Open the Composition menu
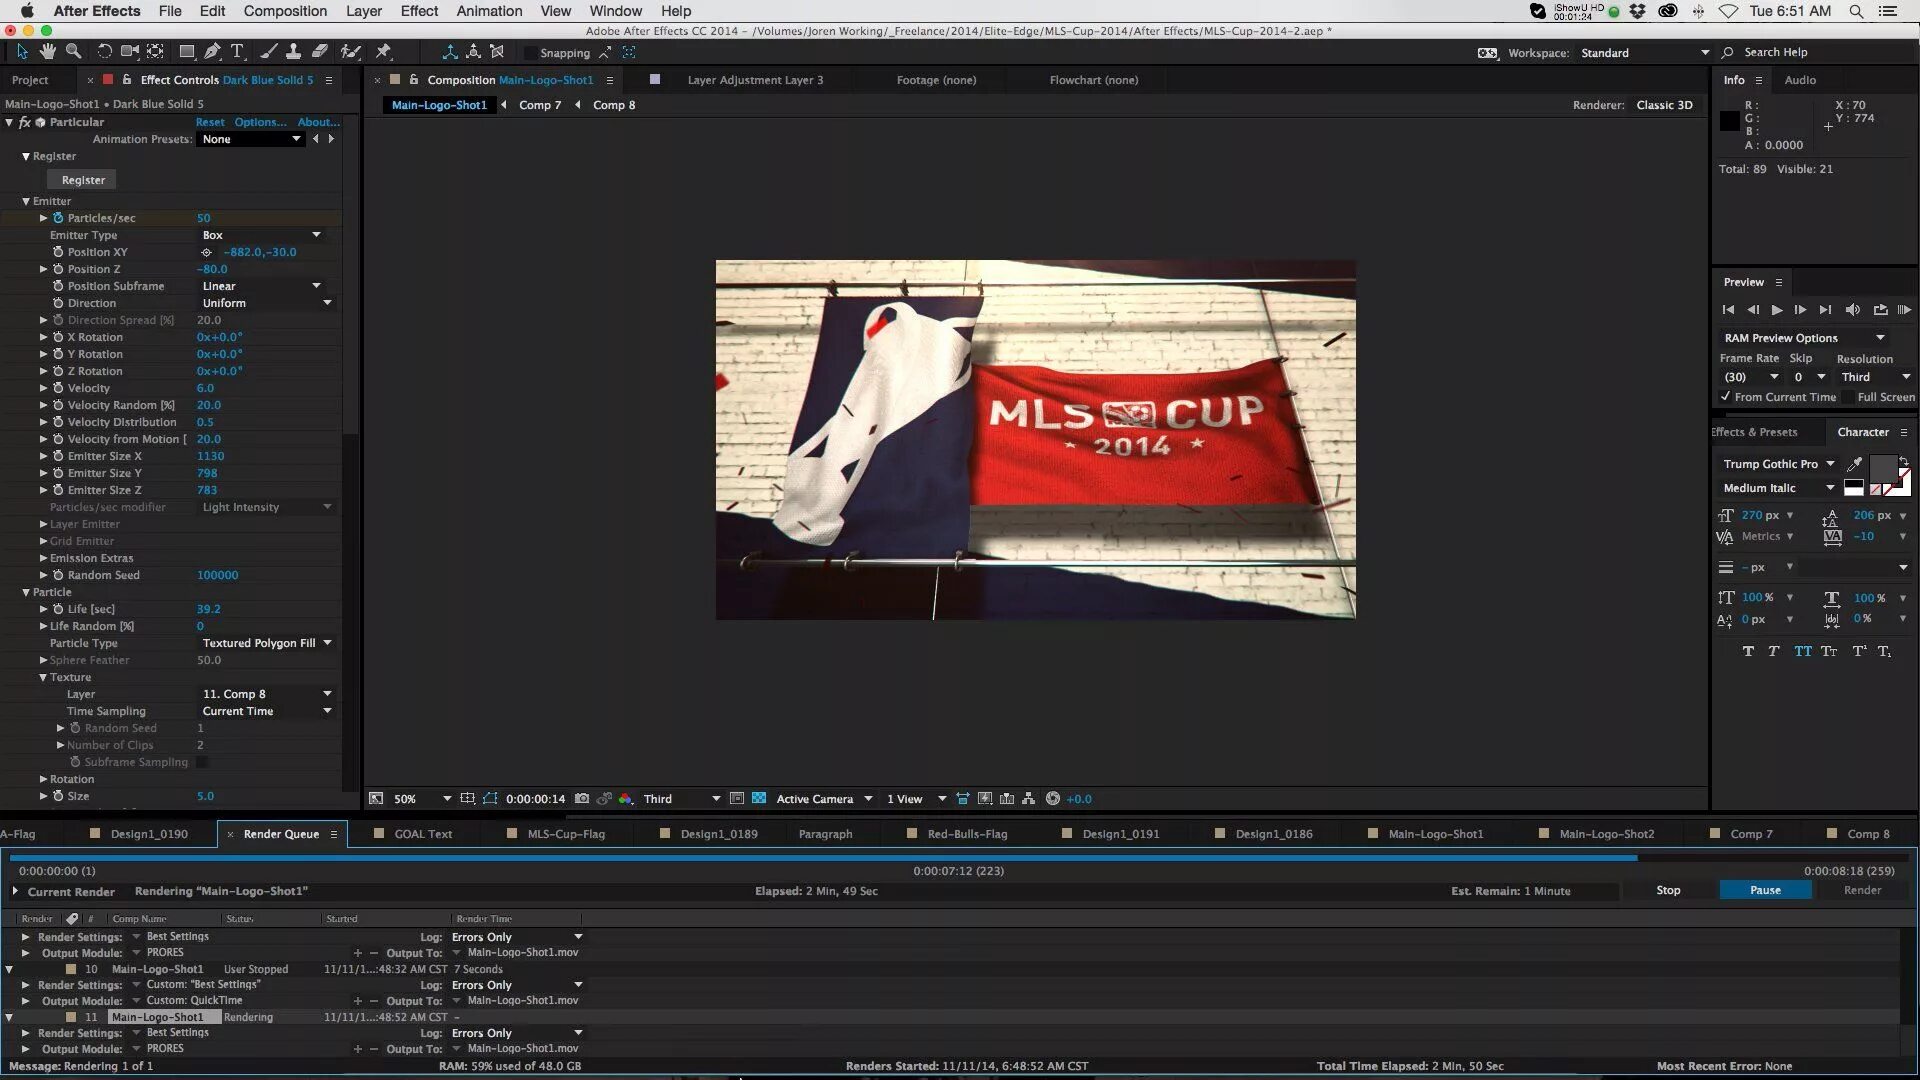 [285, 11]
